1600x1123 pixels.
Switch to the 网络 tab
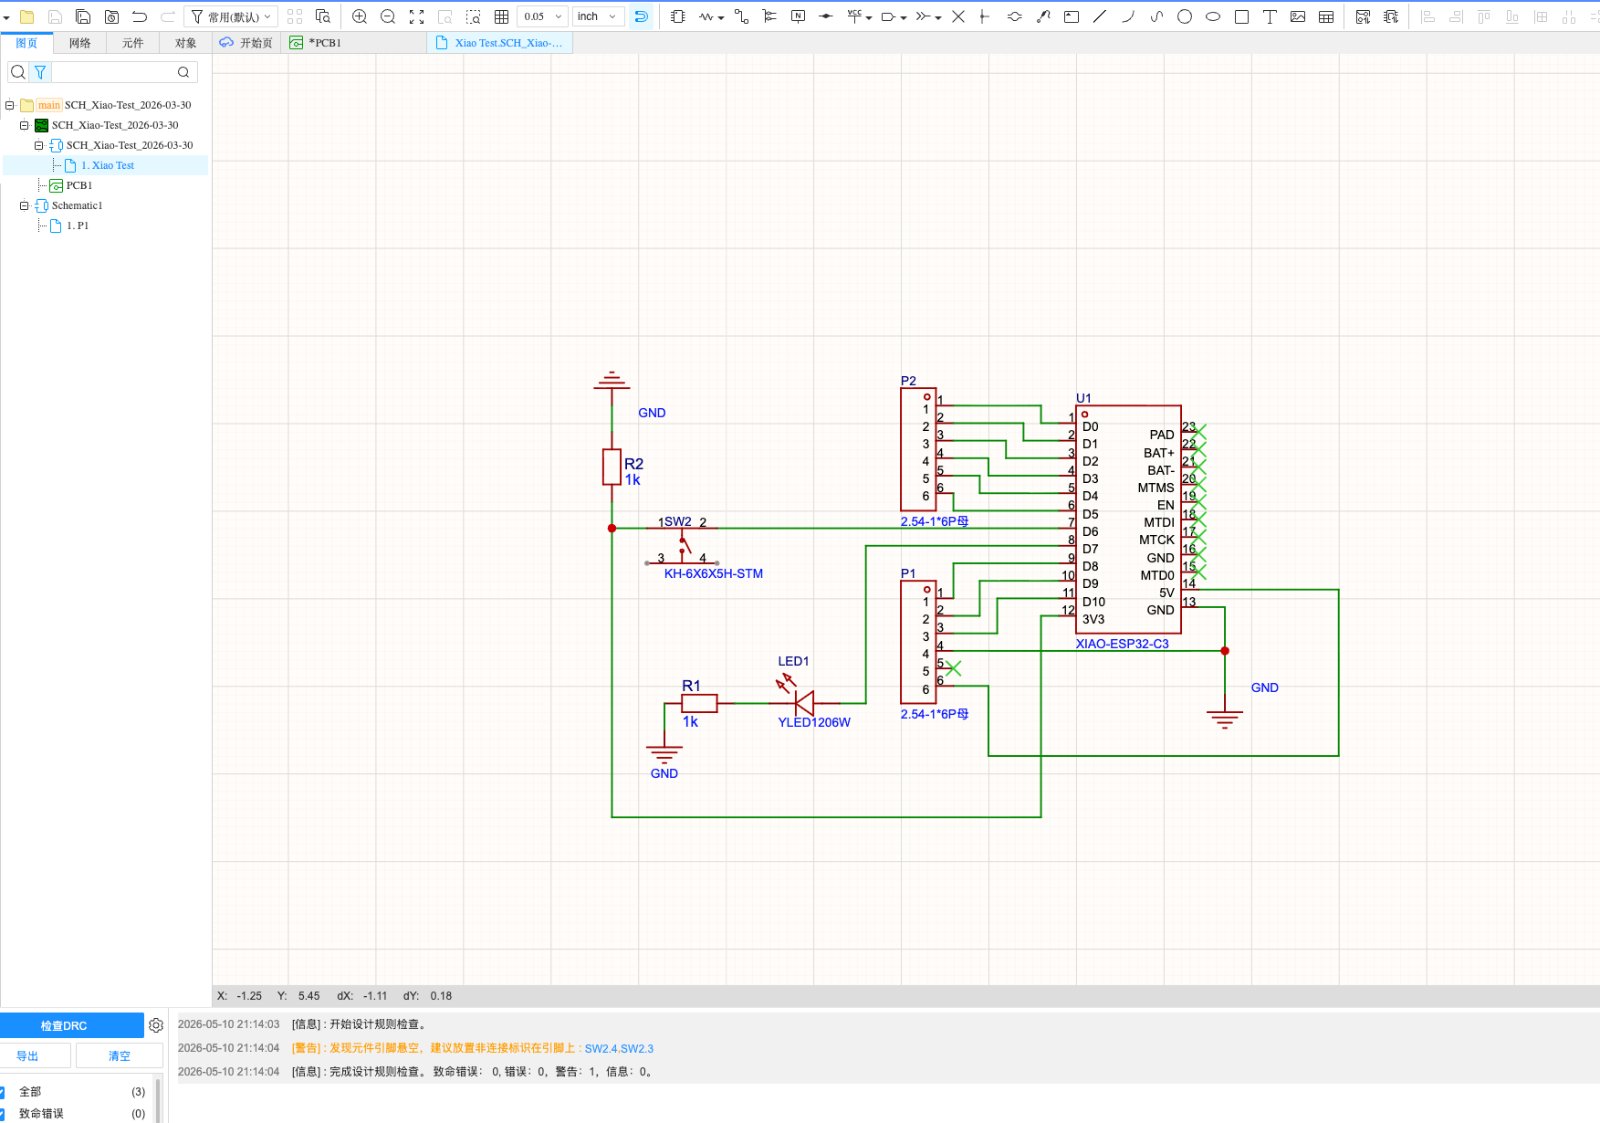tap(80, 43)
